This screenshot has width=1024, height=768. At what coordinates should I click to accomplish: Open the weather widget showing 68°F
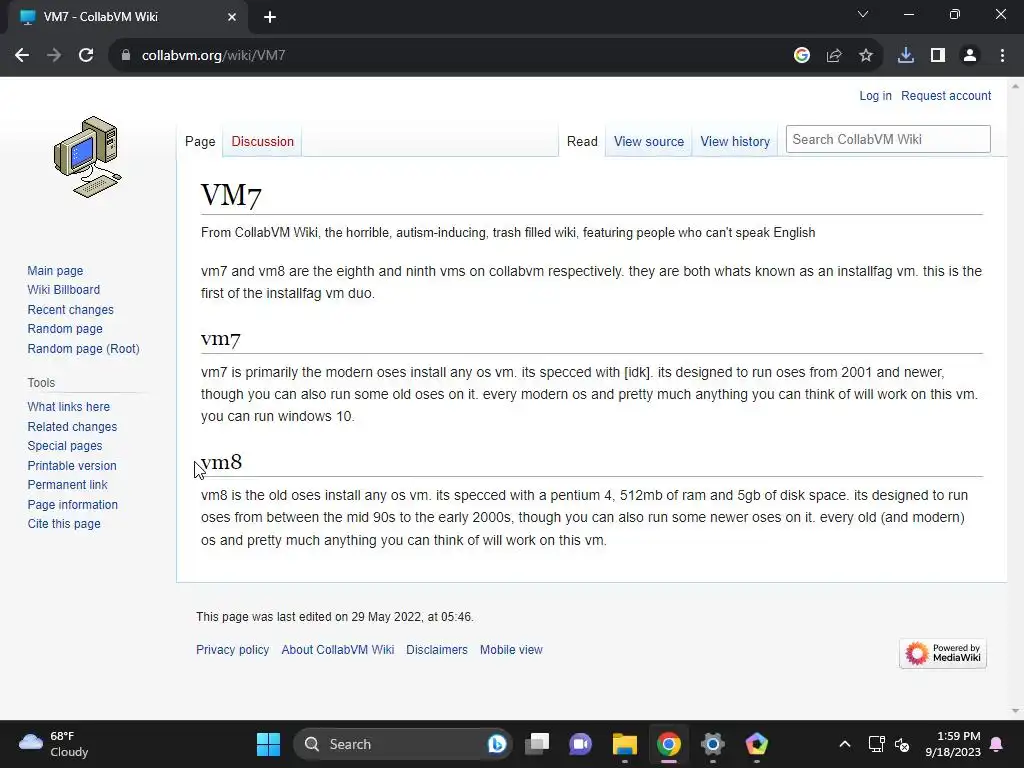point(54,744)
